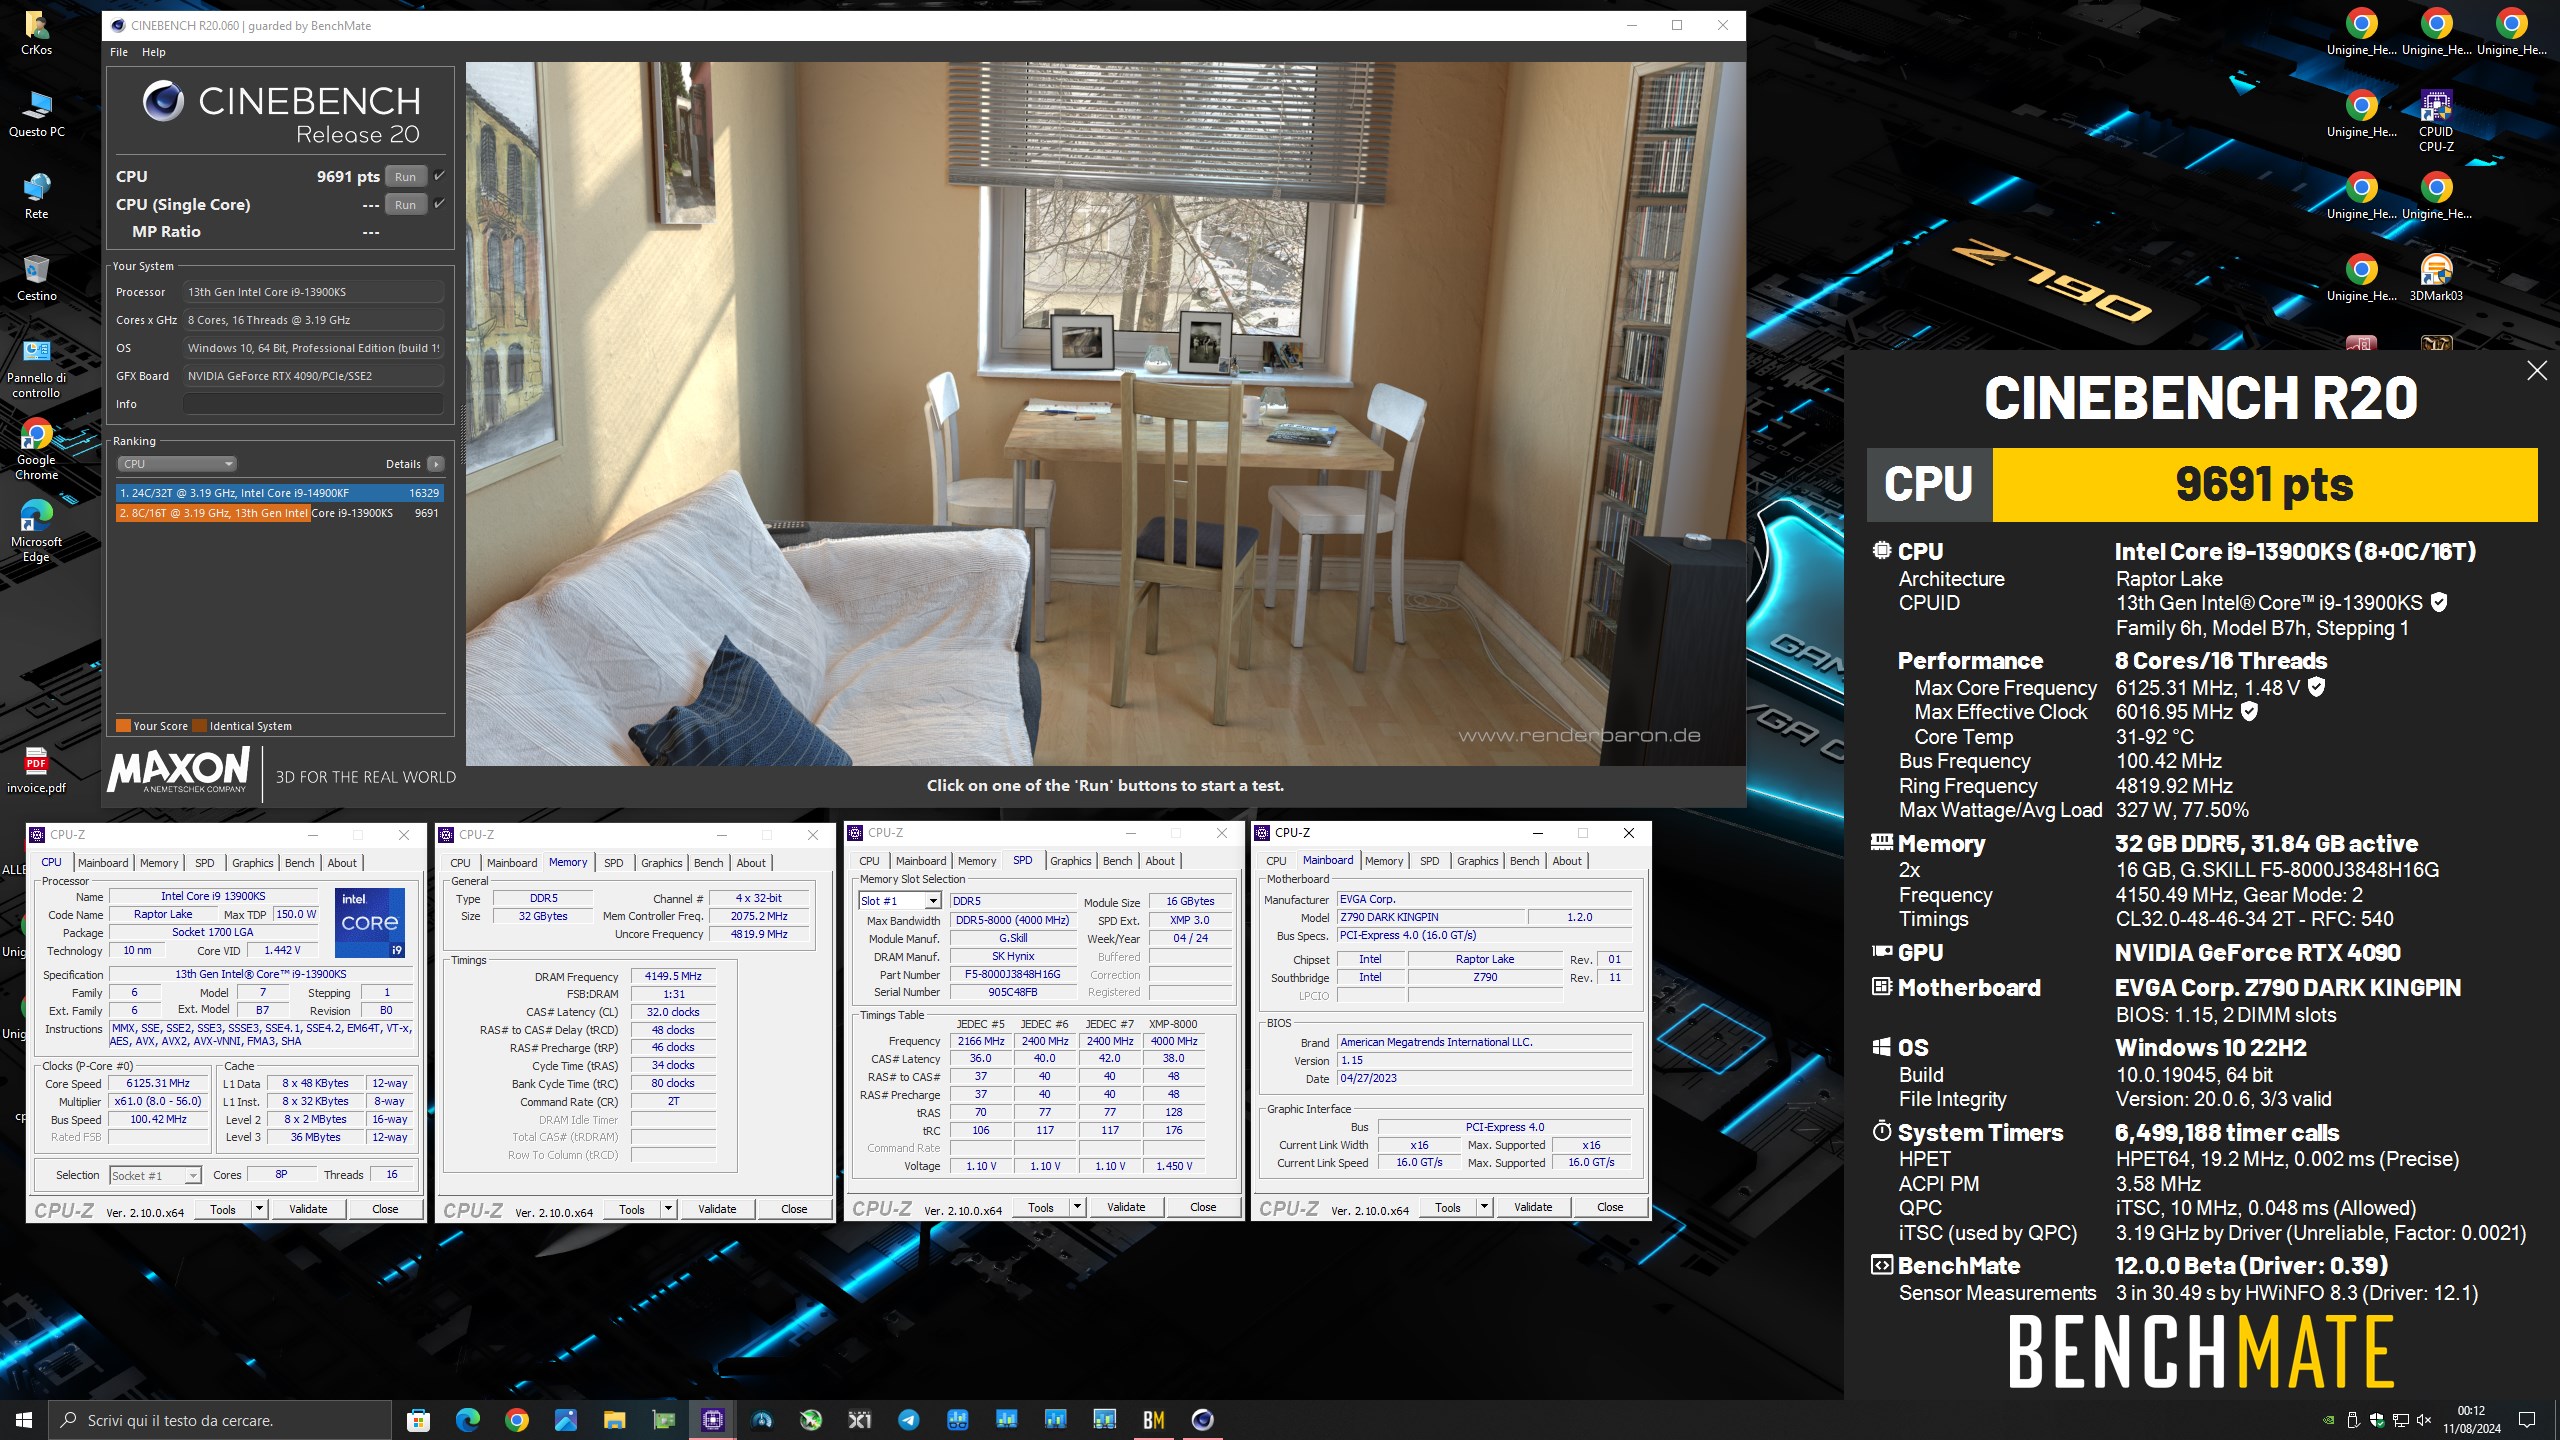Open the ranking CPU dropdown in Cinebench

point(177,464)
